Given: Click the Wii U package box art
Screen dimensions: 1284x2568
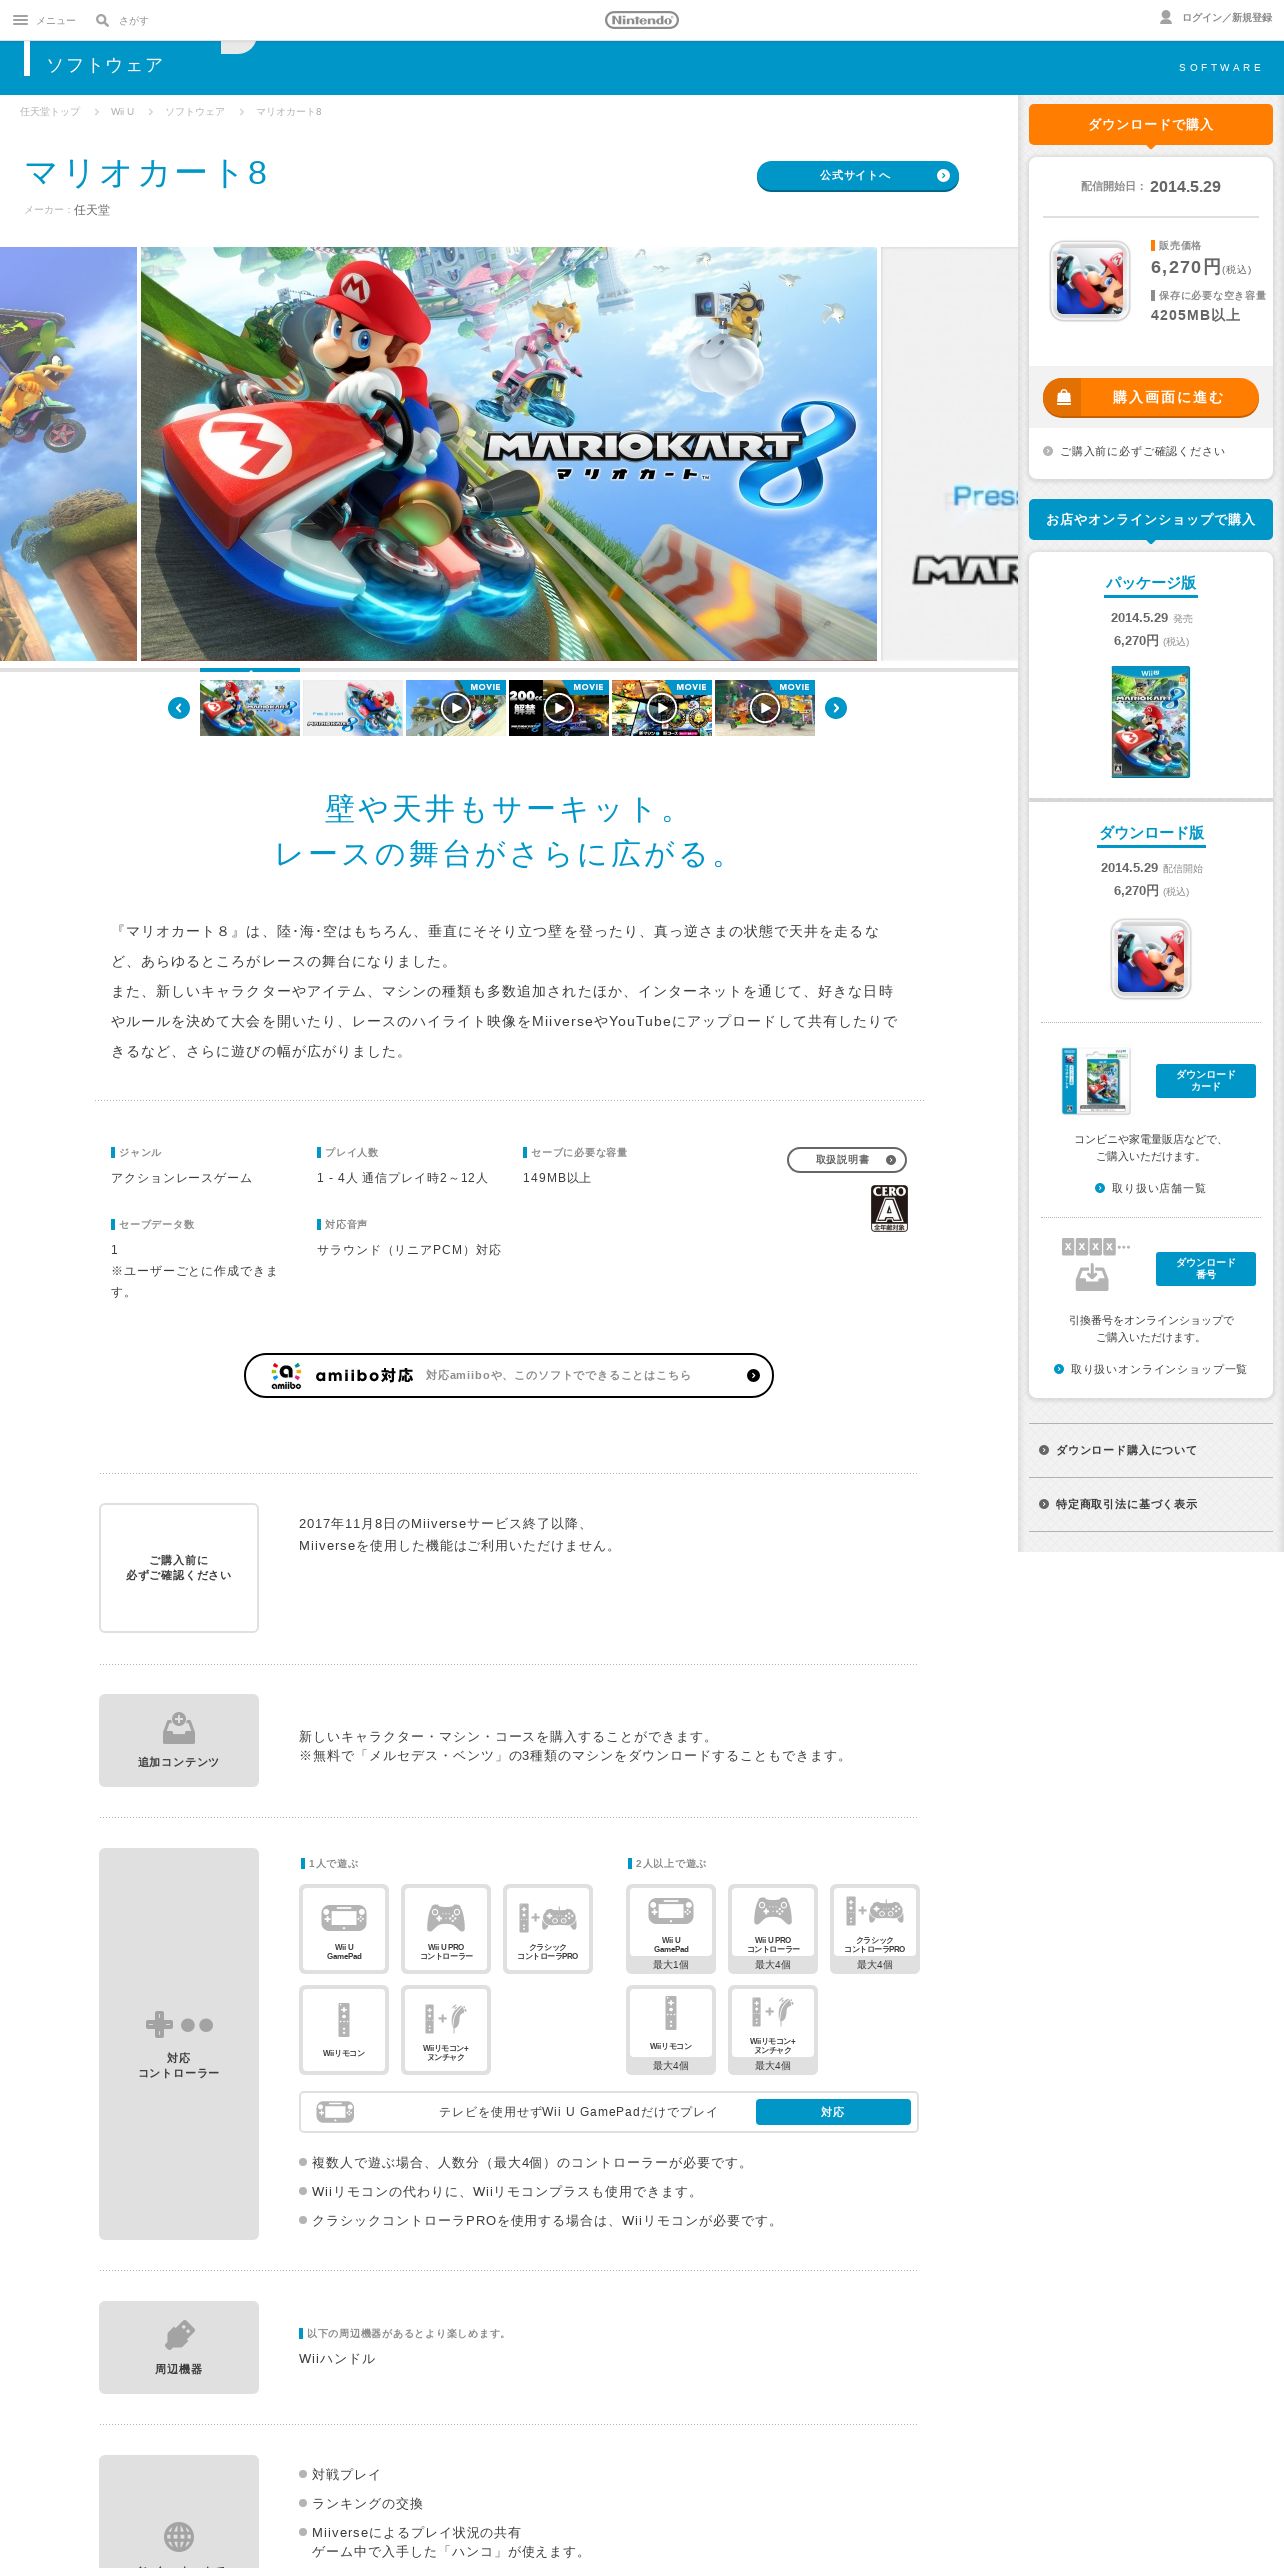Looking at the screenshot, I should tap(1151, 722).
